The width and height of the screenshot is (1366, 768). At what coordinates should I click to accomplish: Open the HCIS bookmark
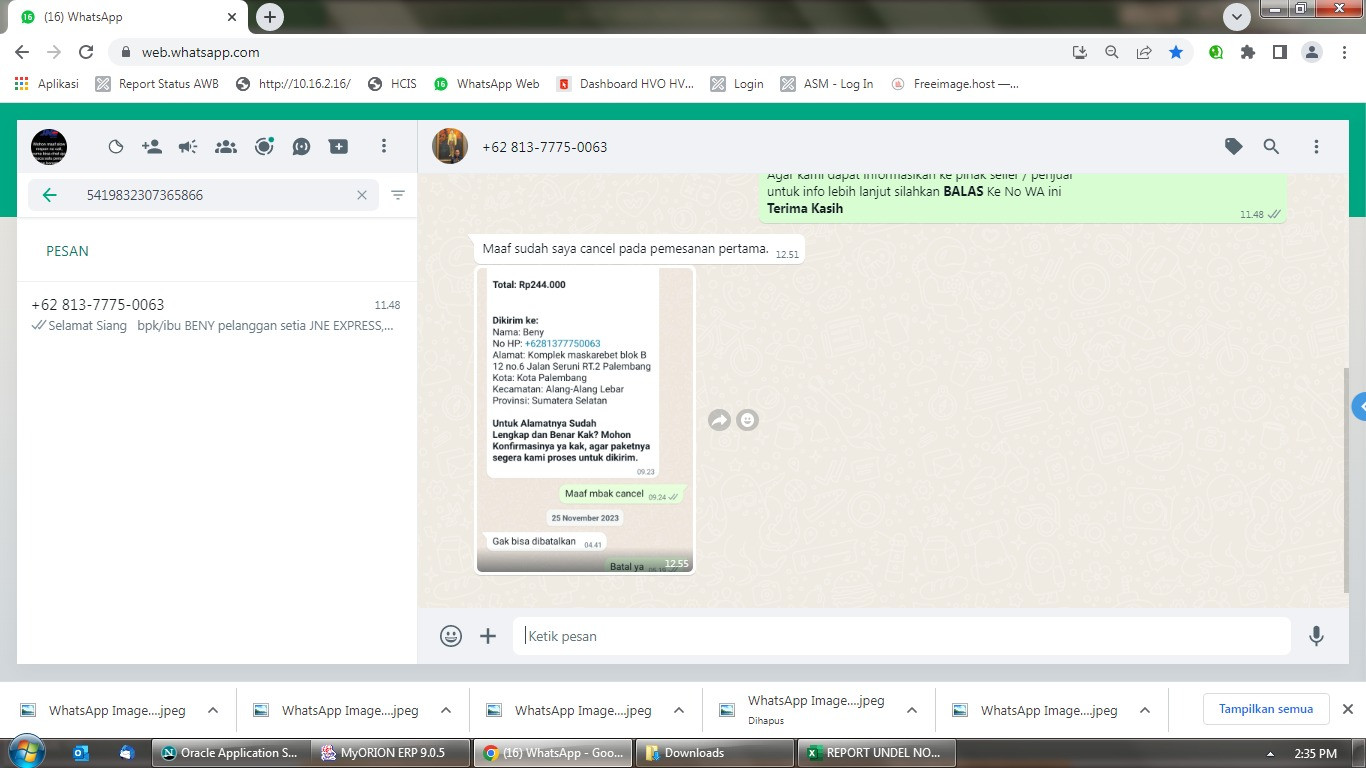click(392, 84)
